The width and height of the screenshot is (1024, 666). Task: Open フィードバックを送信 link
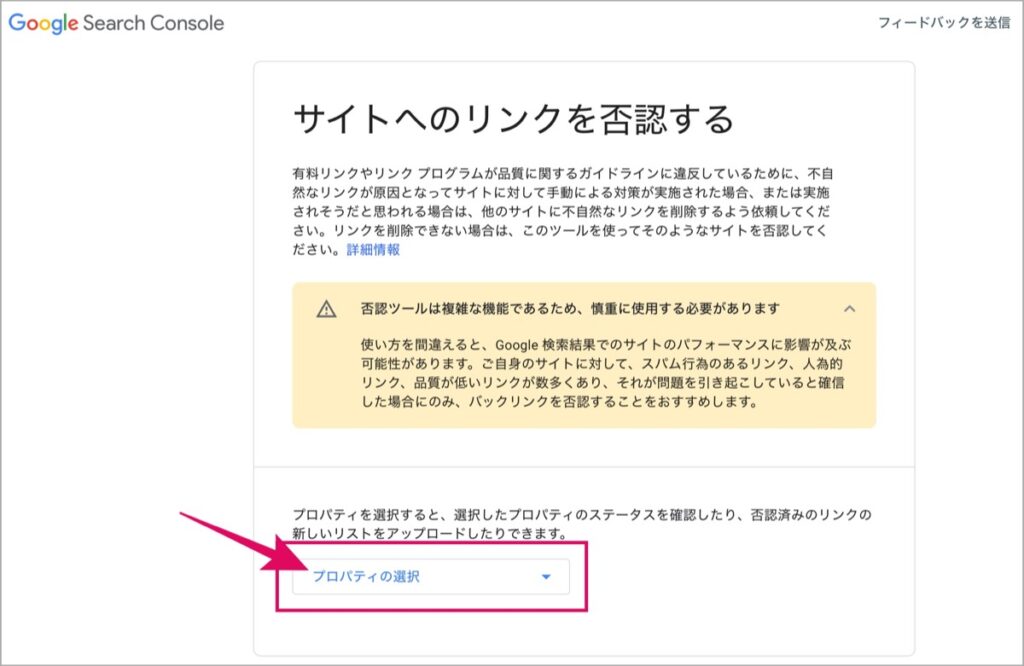(x=944, y=23)
